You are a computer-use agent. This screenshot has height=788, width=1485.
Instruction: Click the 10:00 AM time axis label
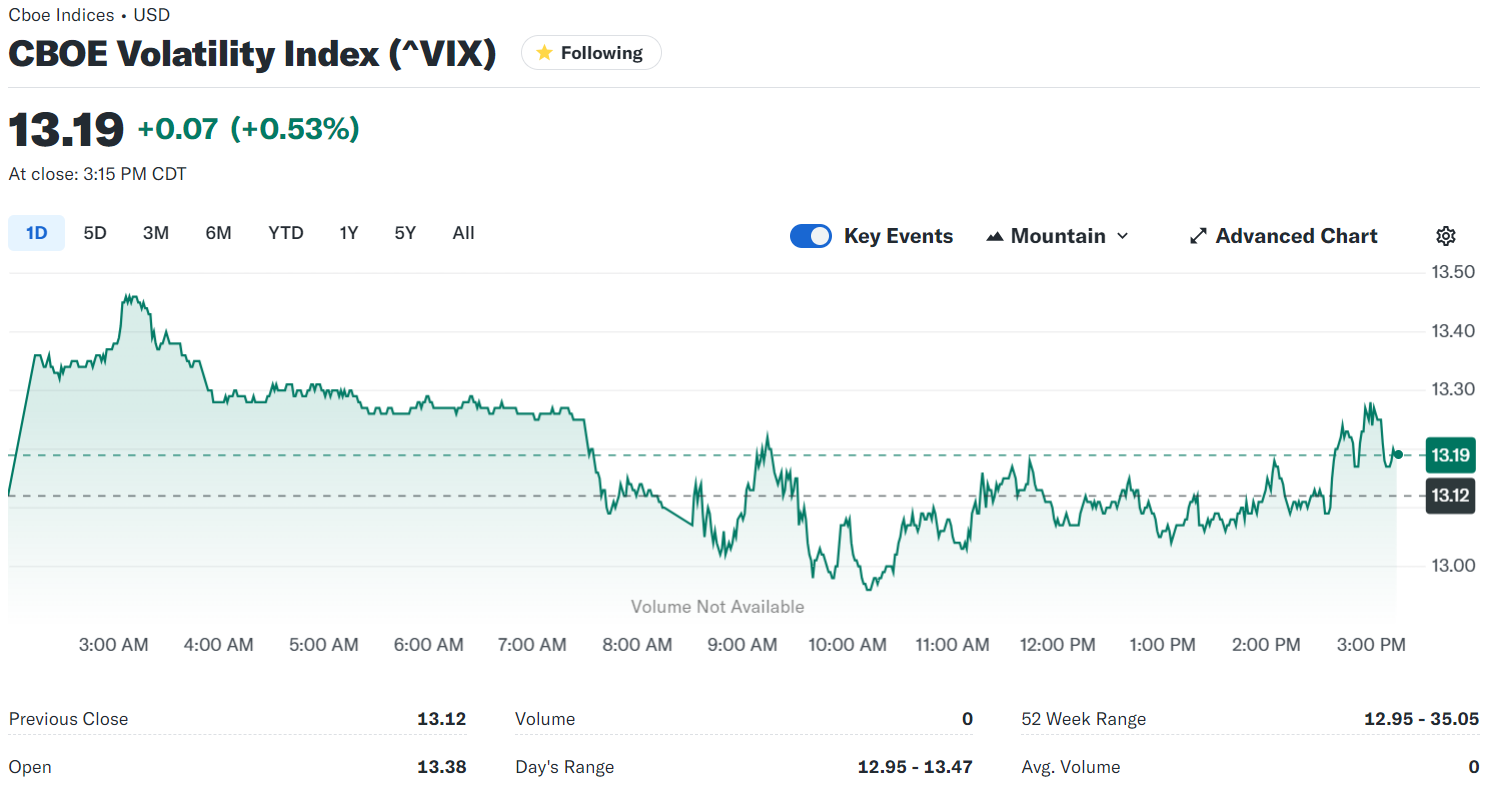847,645
